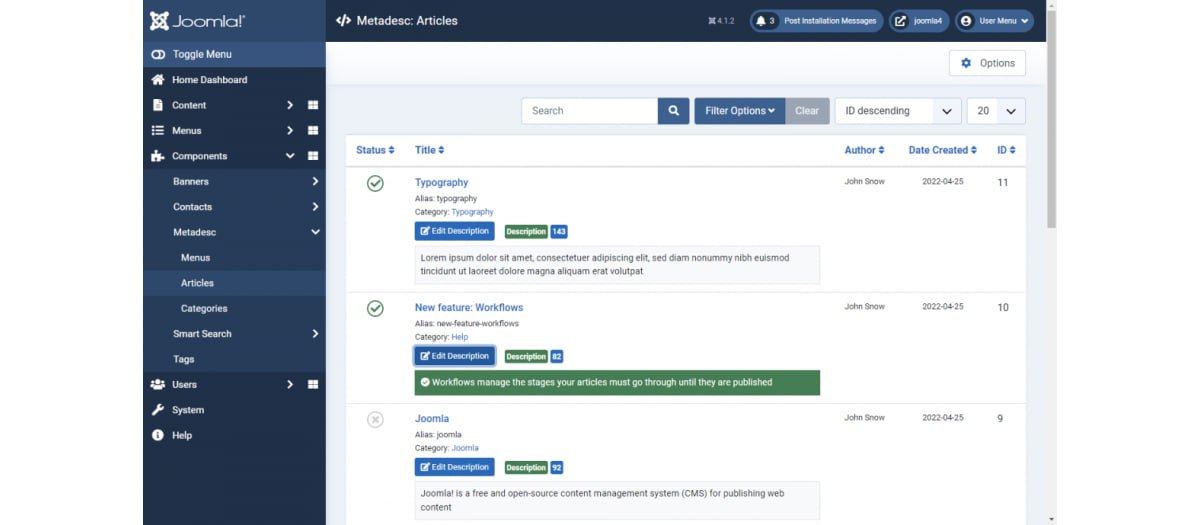
Task: Click the Description 92 badge
Action: click(534, 468)
